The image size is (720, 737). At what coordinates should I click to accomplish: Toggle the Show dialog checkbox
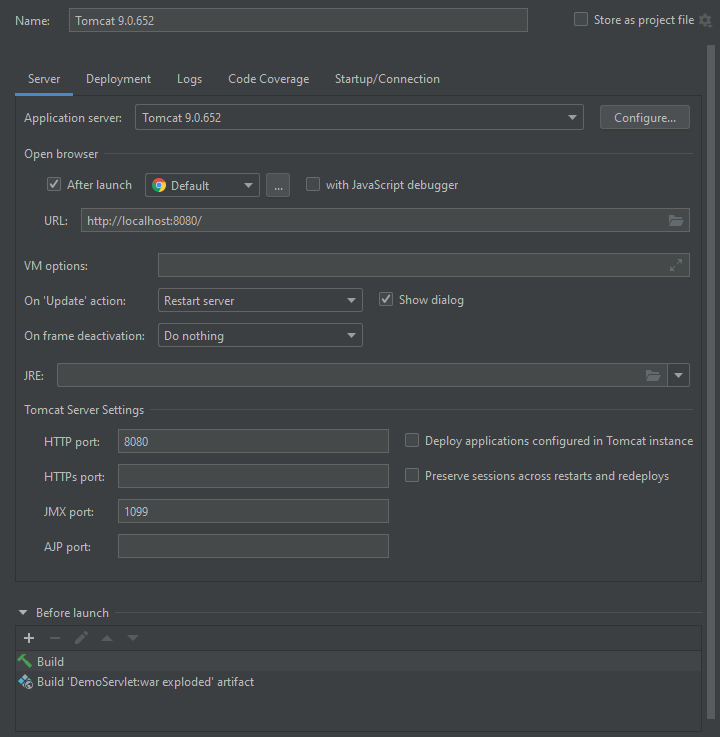[x=386, y=299]
